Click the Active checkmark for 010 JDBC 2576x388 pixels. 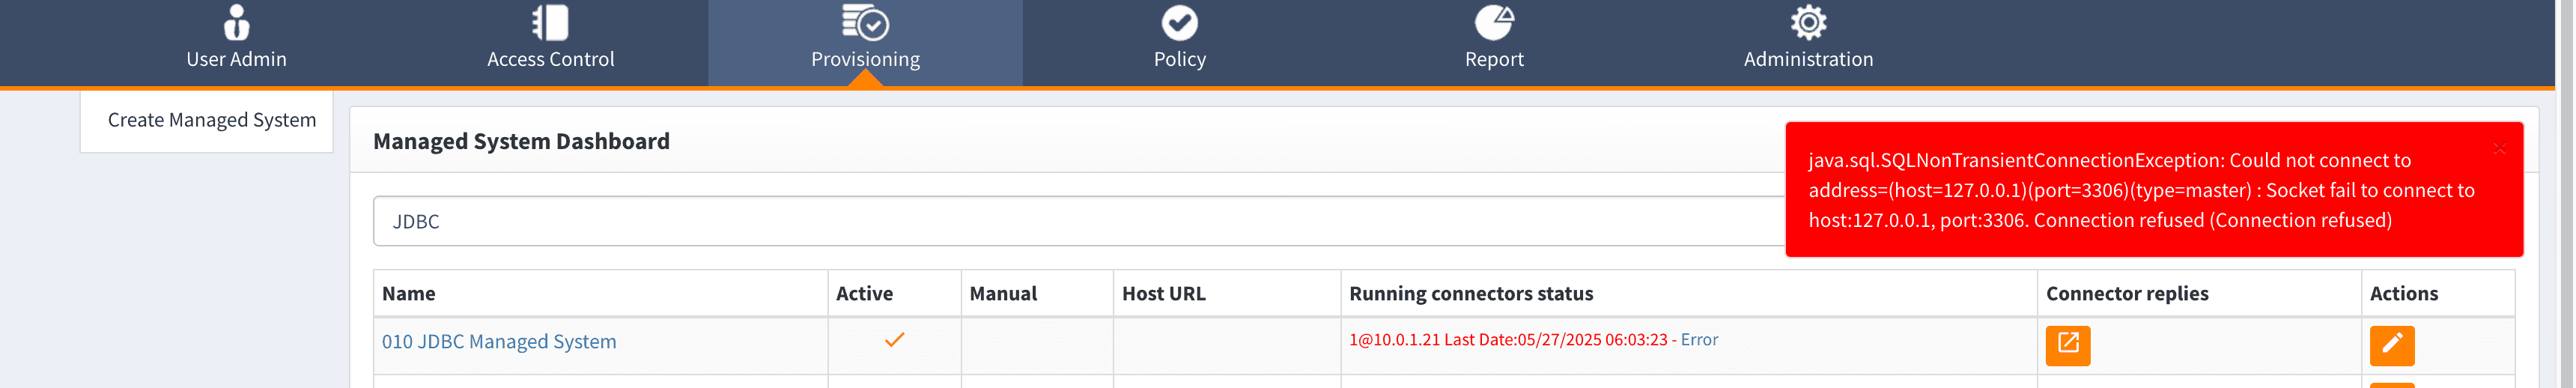pyautogui.click(x=894, y=340)
